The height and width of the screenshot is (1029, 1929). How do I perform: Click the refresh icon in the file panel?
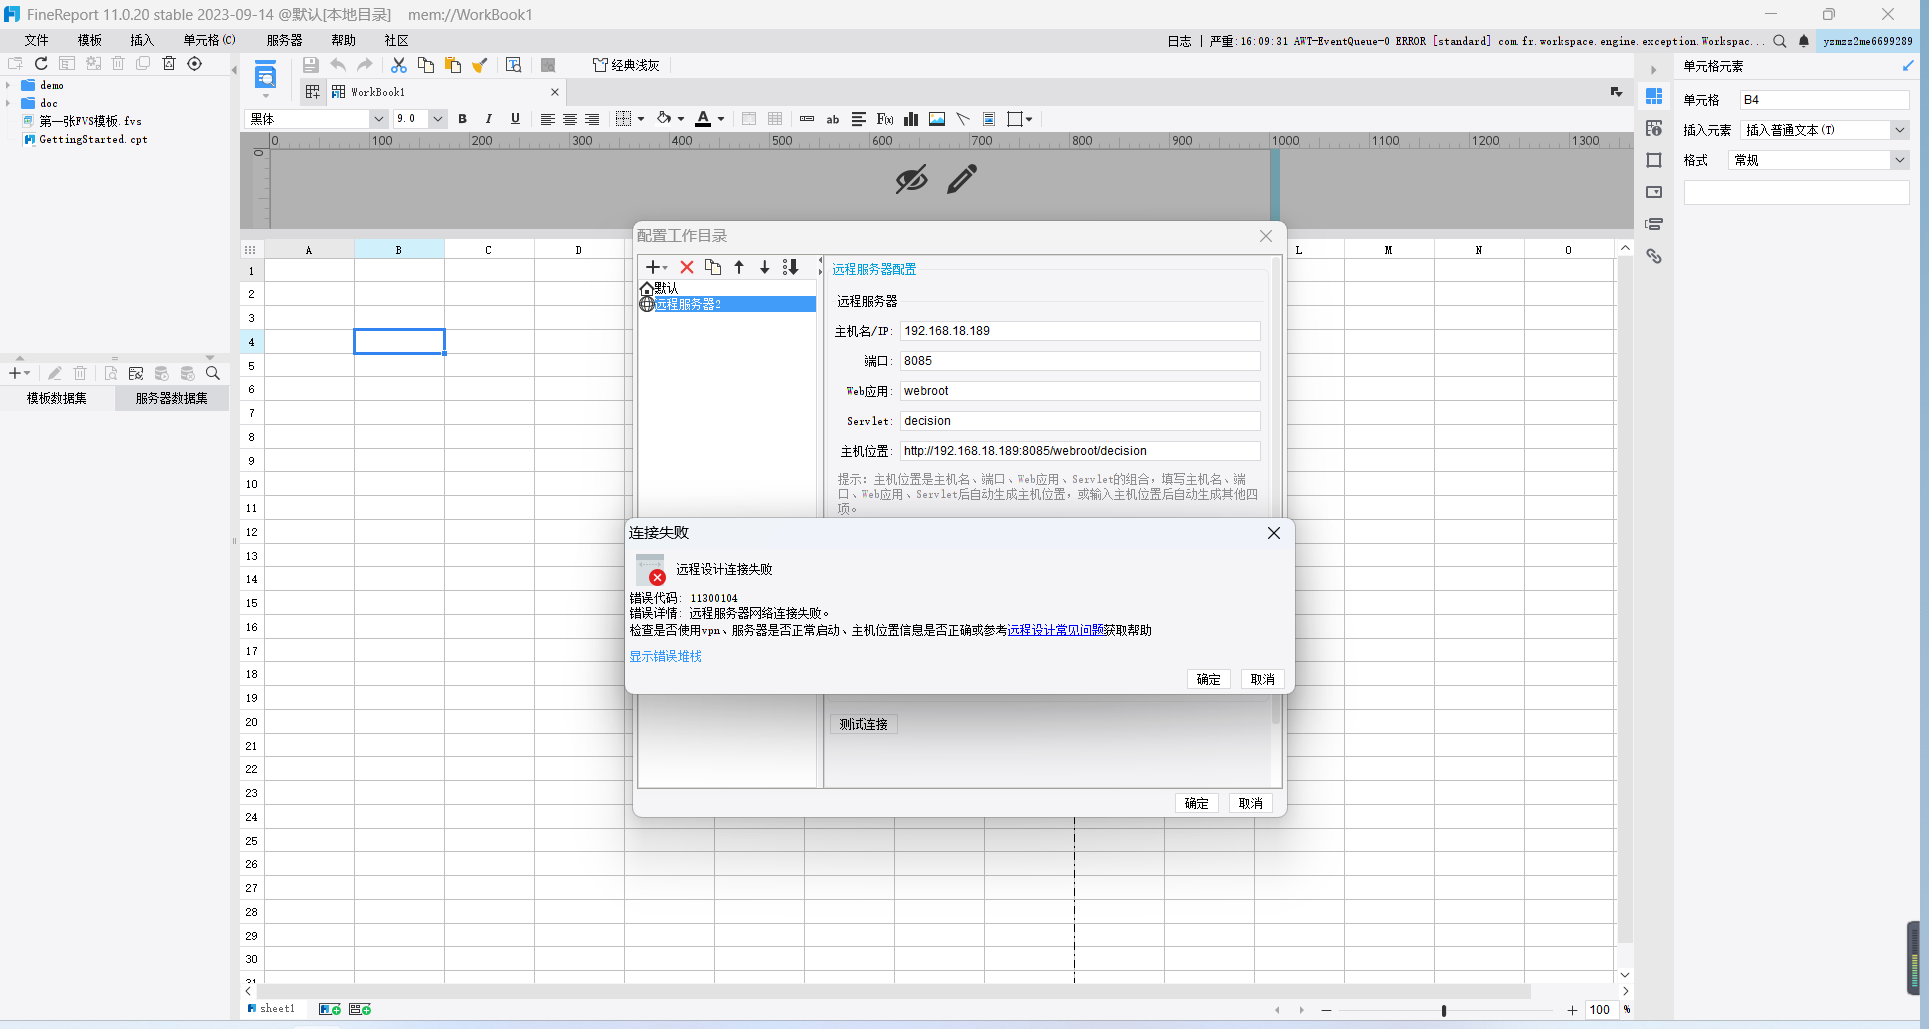point(41,63)
